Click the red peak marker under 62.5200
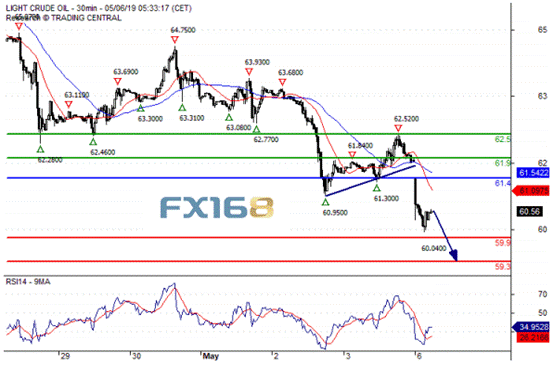554x366 pixels. [x=398, y=128]
